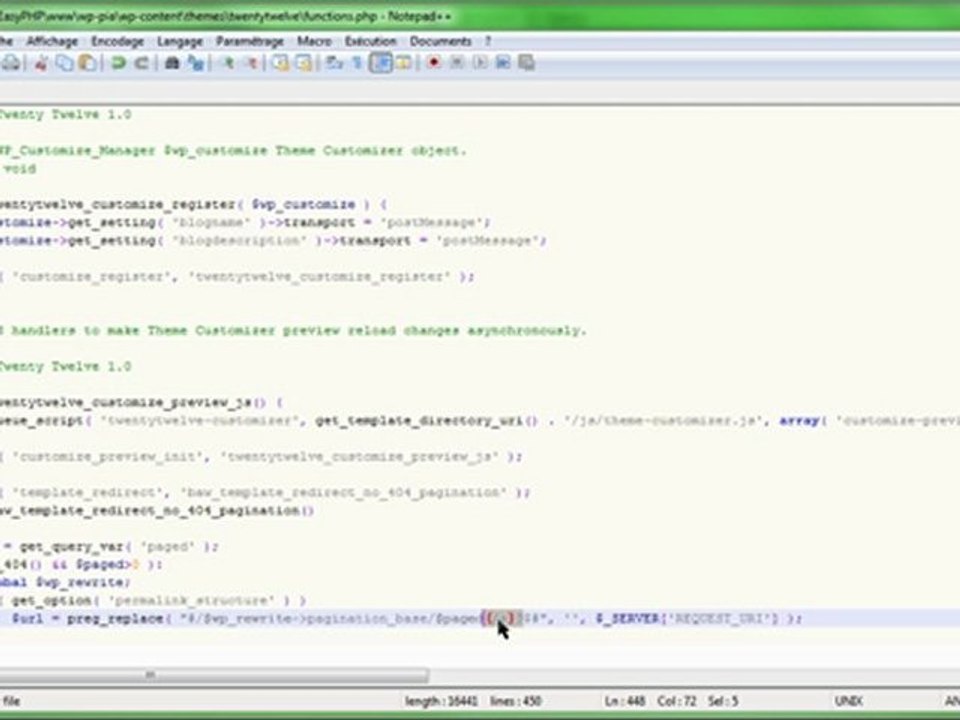This screenshot has height=720, width=960.
Task: Click the '/js/theme-customizer.js' string
Action: point(661,420)
